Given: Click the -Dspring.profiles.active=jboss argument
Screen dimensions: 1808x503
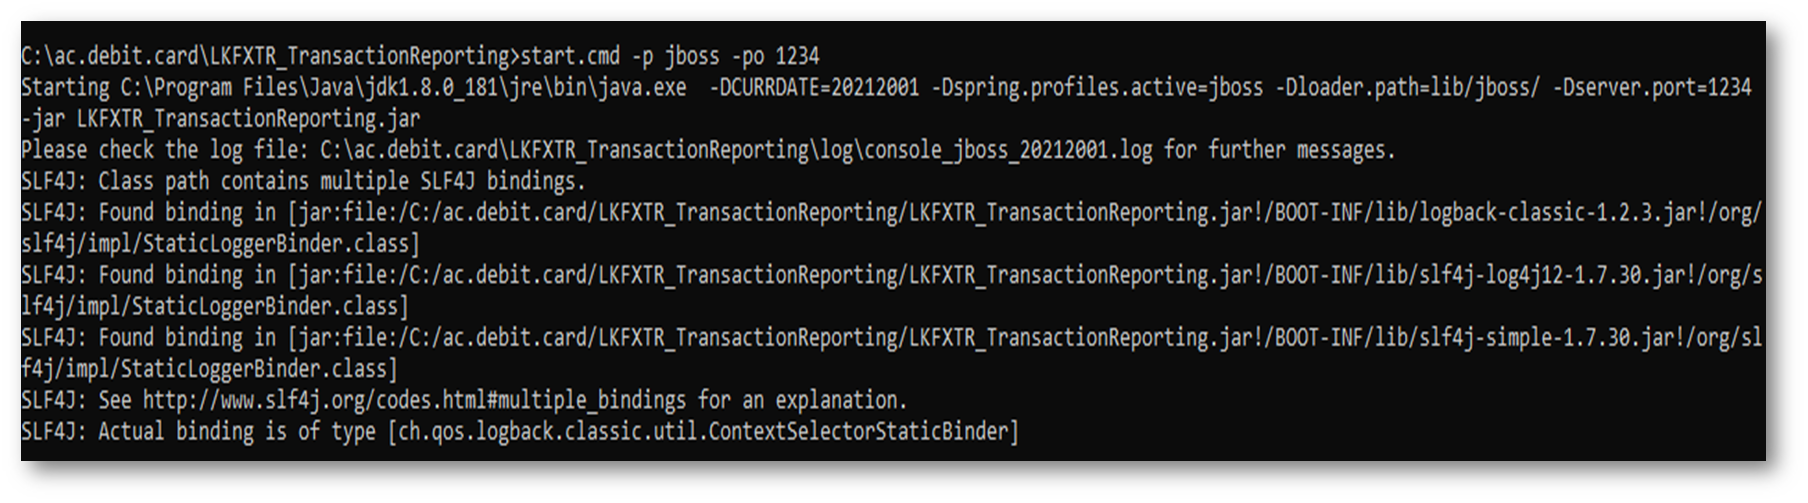Looking at the screenshot, I should point(1097,88).
